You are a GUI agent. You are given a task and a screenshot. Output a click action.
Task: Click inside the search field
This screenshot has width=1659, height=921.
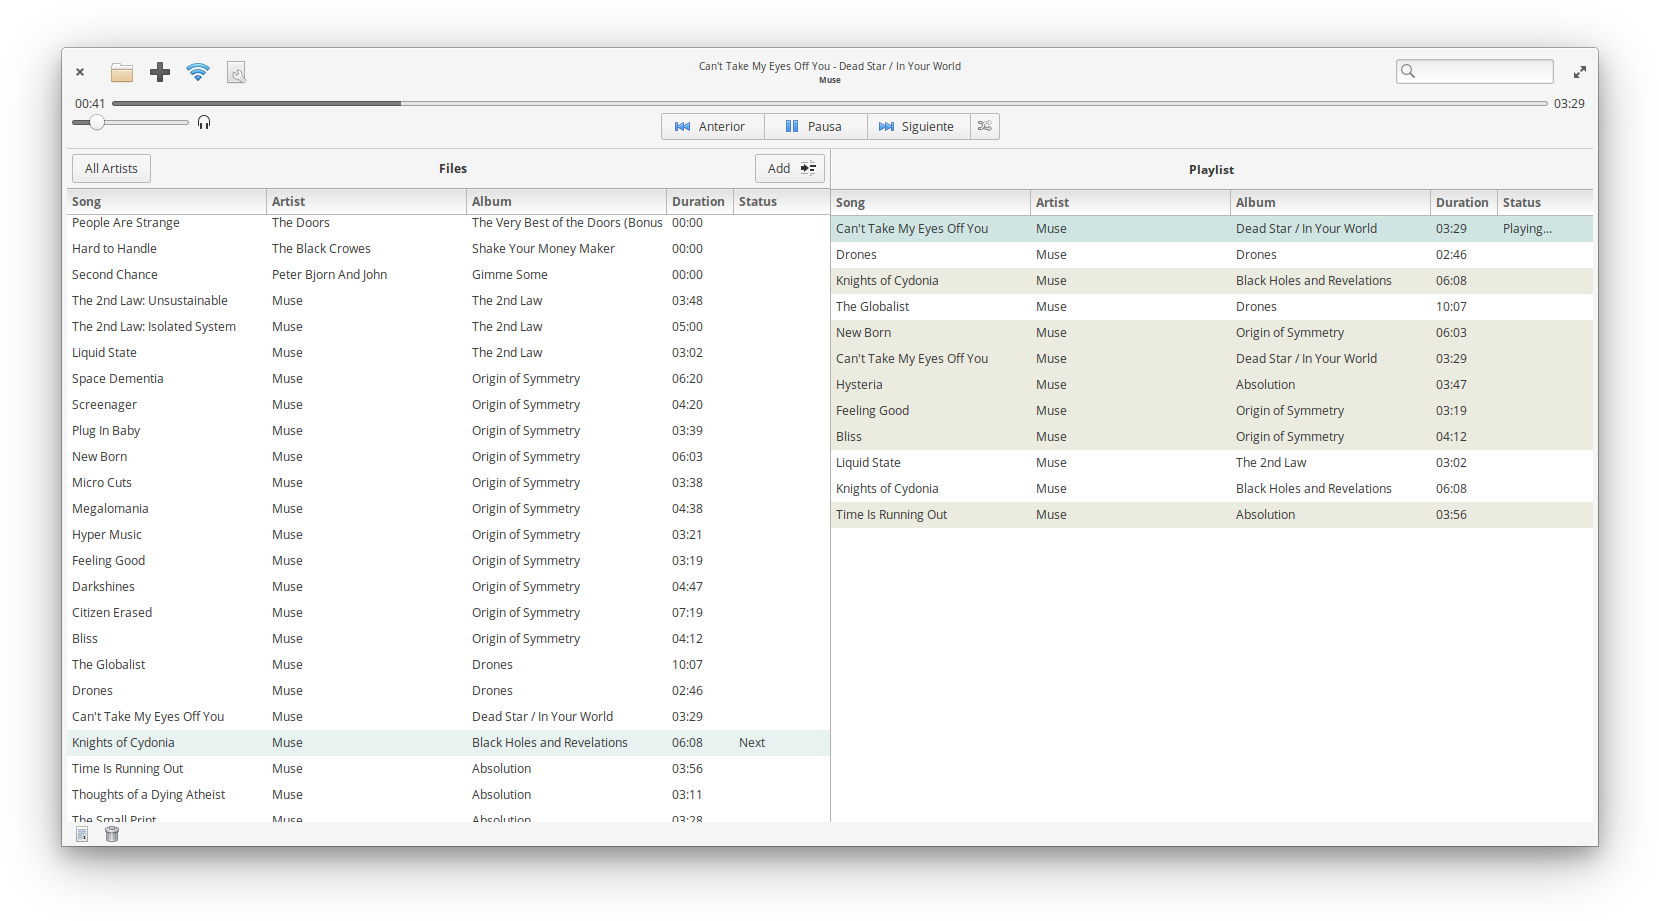[1475, 71]
